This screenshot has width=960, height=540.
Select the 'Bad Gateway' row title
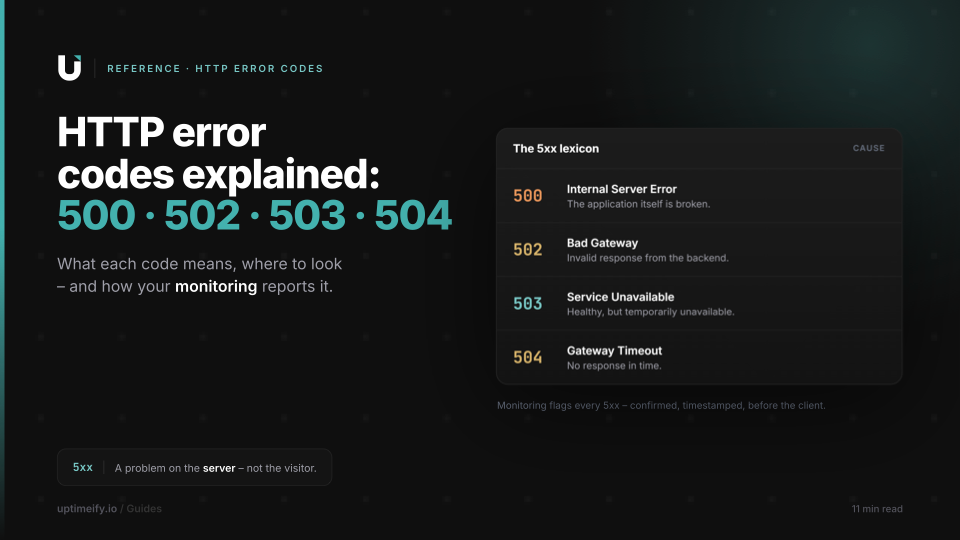[602, 243]
